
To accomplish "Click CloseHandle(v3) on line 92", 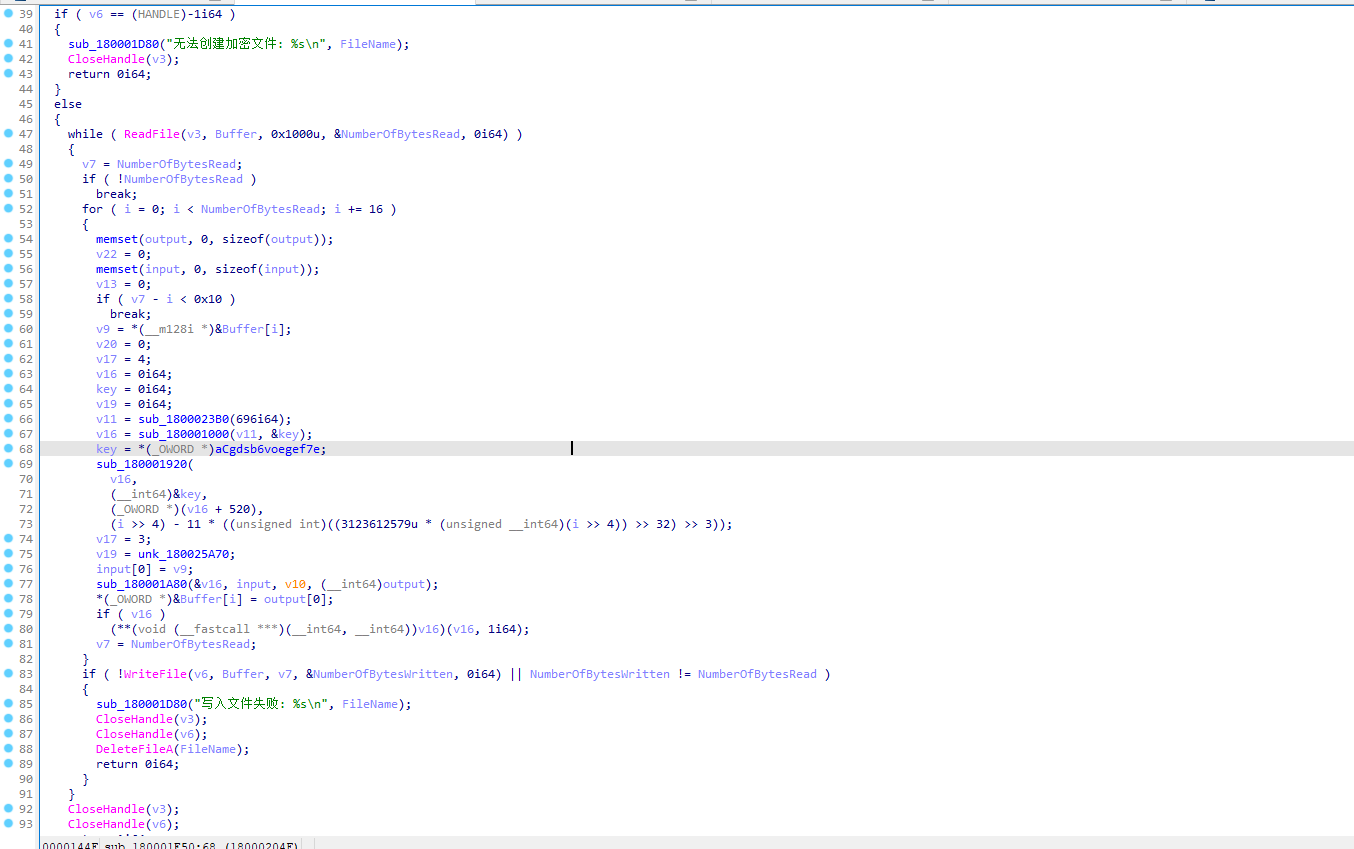I will (x=124, y=809).
